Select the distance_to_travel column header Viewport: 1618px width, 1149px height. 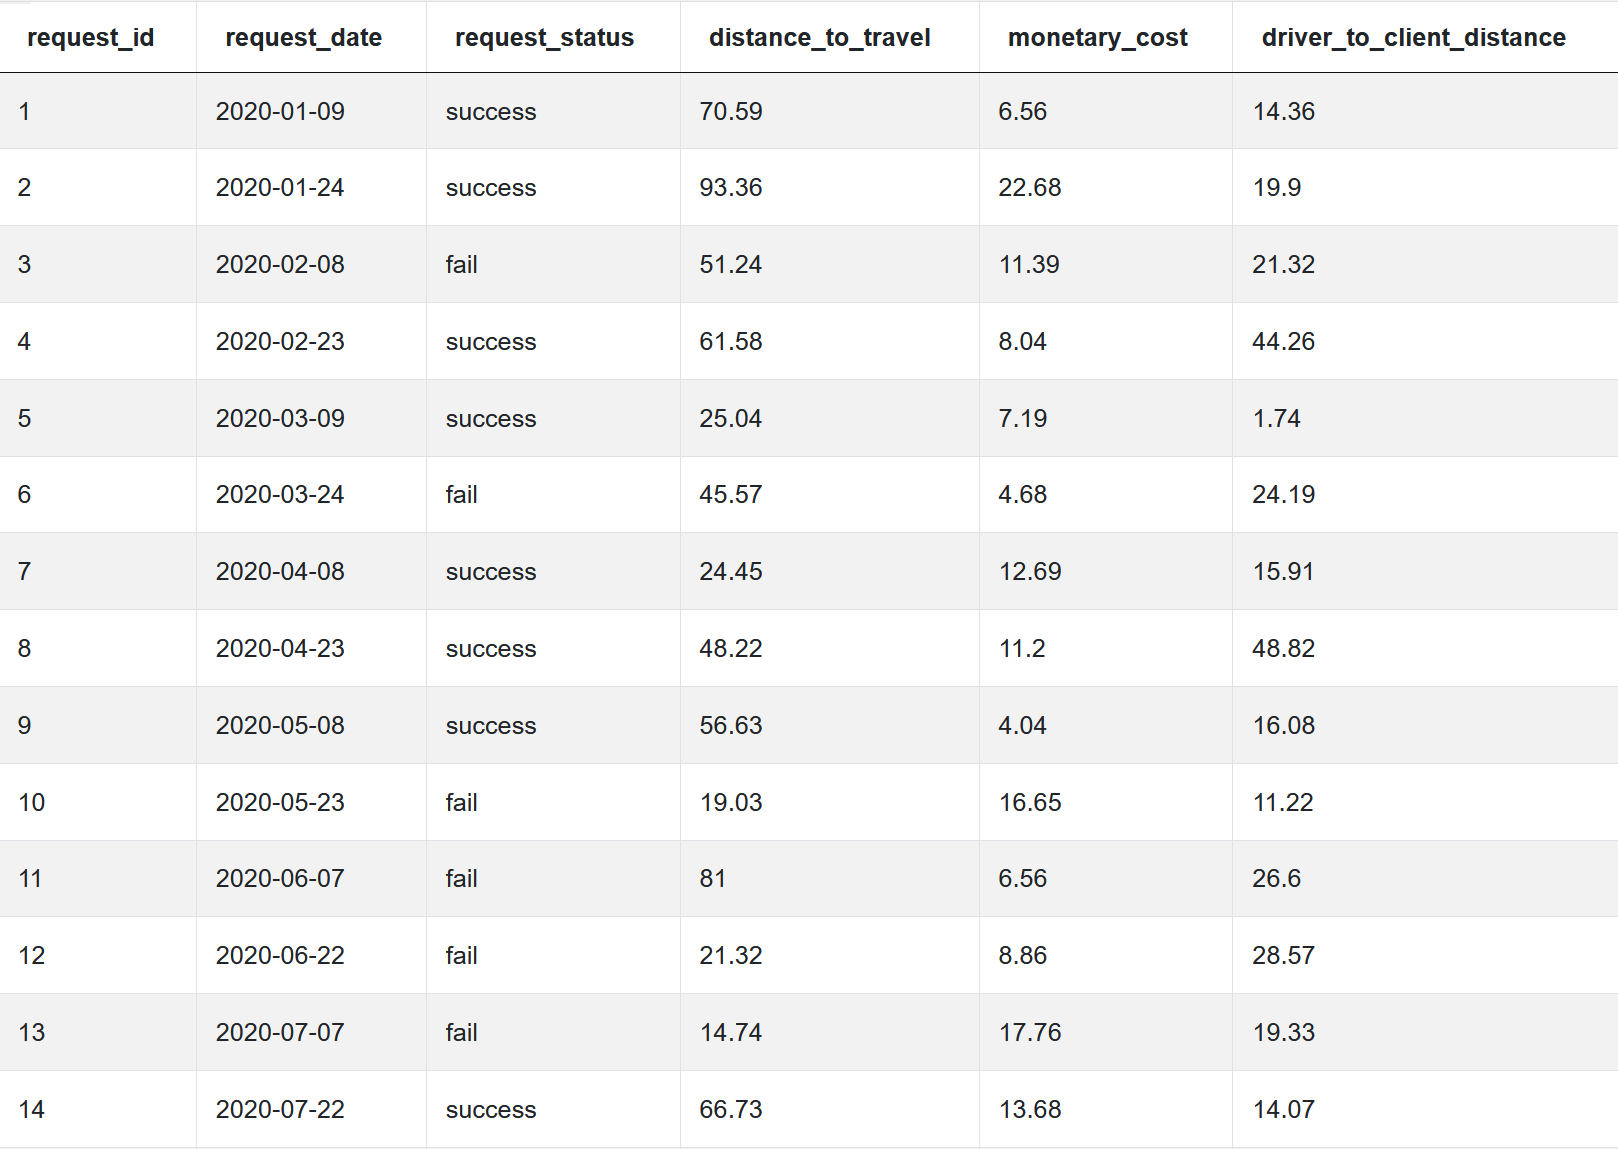(x=820, y=38)
